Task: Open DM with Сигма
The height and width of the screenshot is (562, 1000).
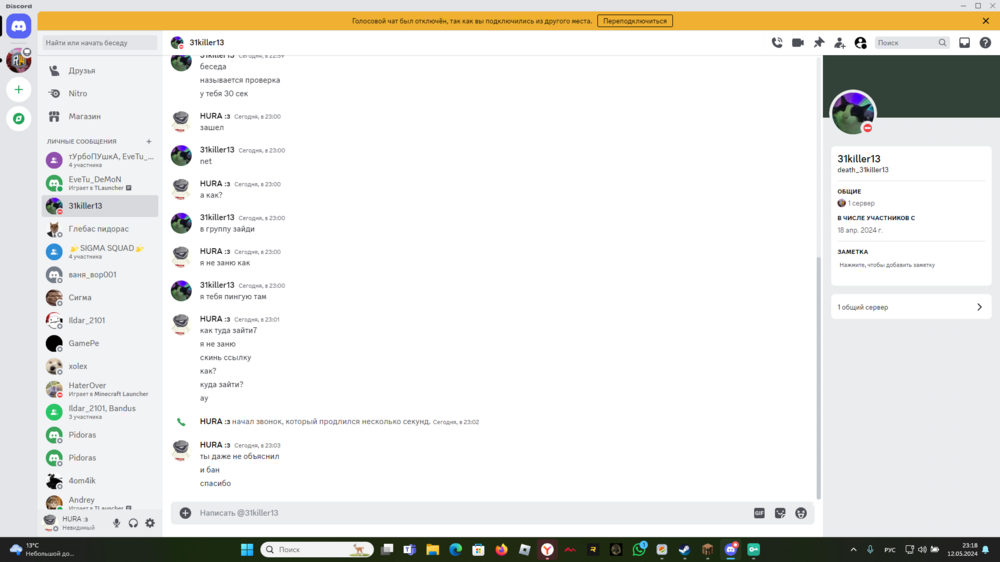Action: pos(99,298)
